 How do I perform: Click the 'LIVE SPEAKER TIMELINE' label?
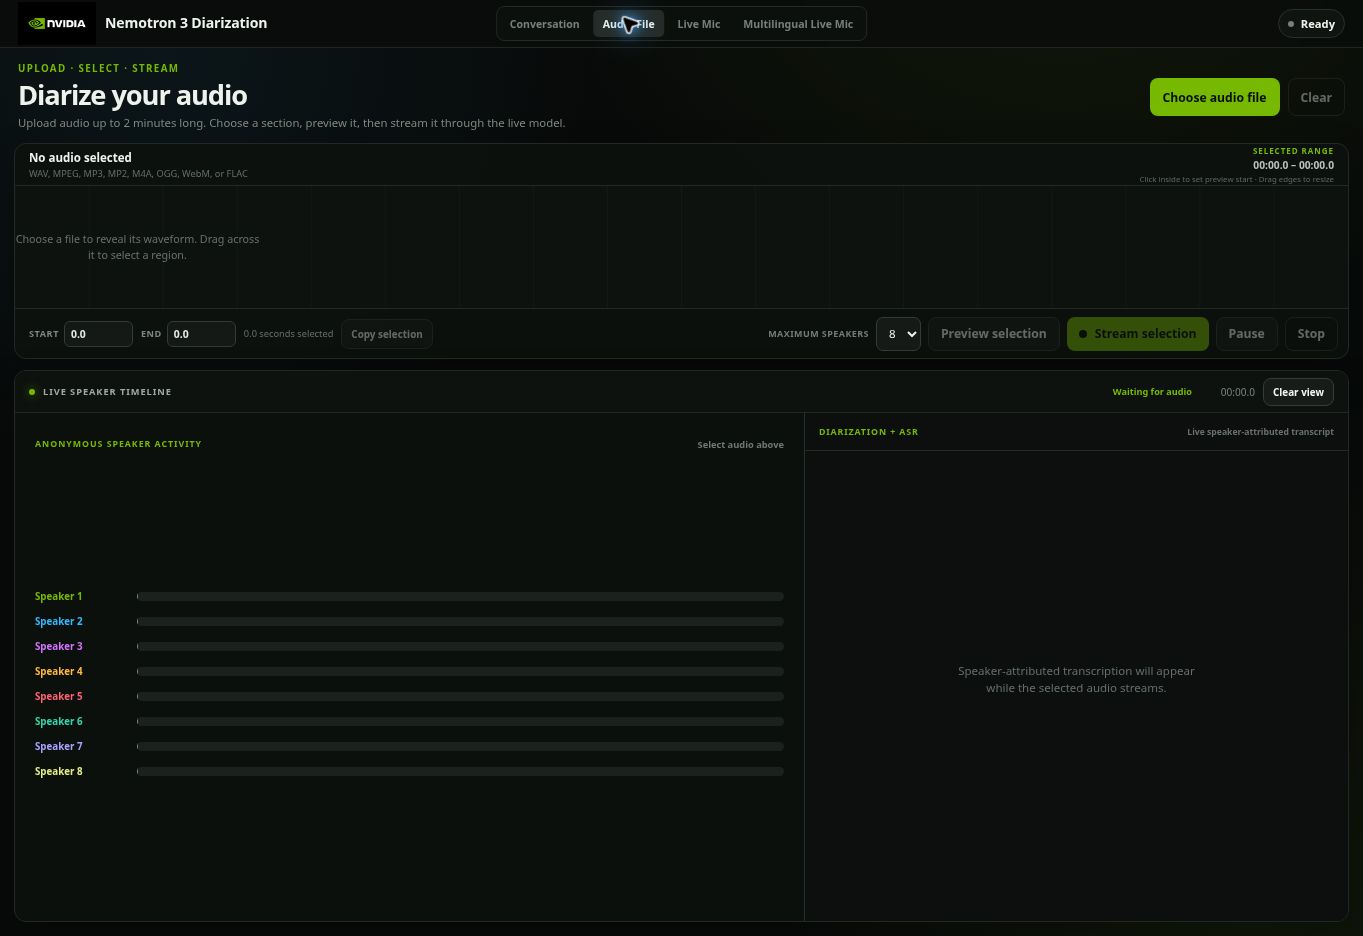coord(107,392)
